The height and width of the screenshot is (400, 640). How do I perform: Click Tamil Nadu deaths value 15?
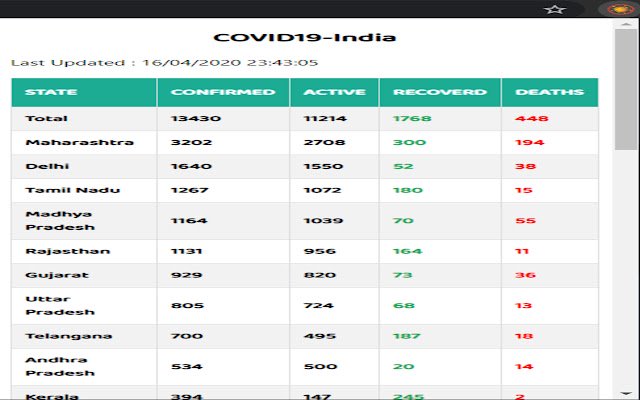point(524,190)
